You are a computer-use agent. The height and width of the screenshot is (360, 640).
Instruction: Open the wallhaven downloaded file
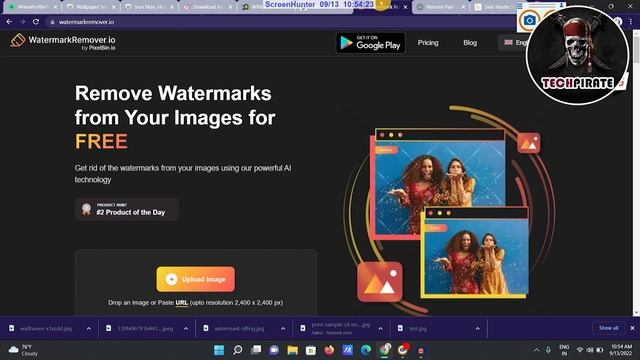[x=46, y=329]
